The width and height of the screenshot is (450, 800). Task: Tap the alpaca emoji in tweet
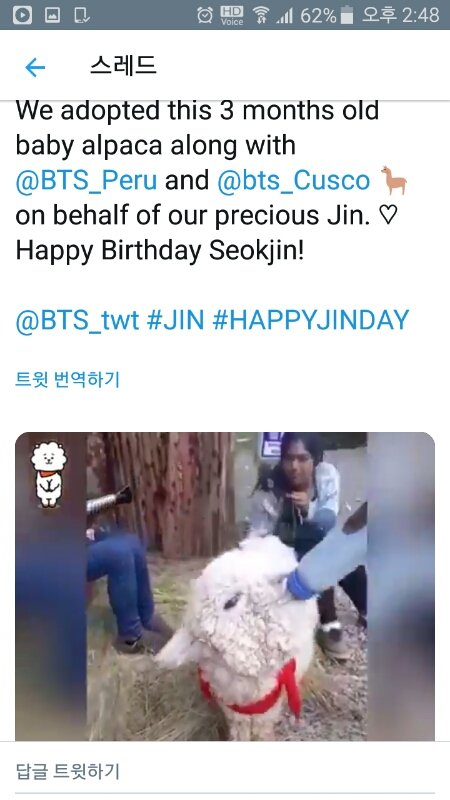393,181
